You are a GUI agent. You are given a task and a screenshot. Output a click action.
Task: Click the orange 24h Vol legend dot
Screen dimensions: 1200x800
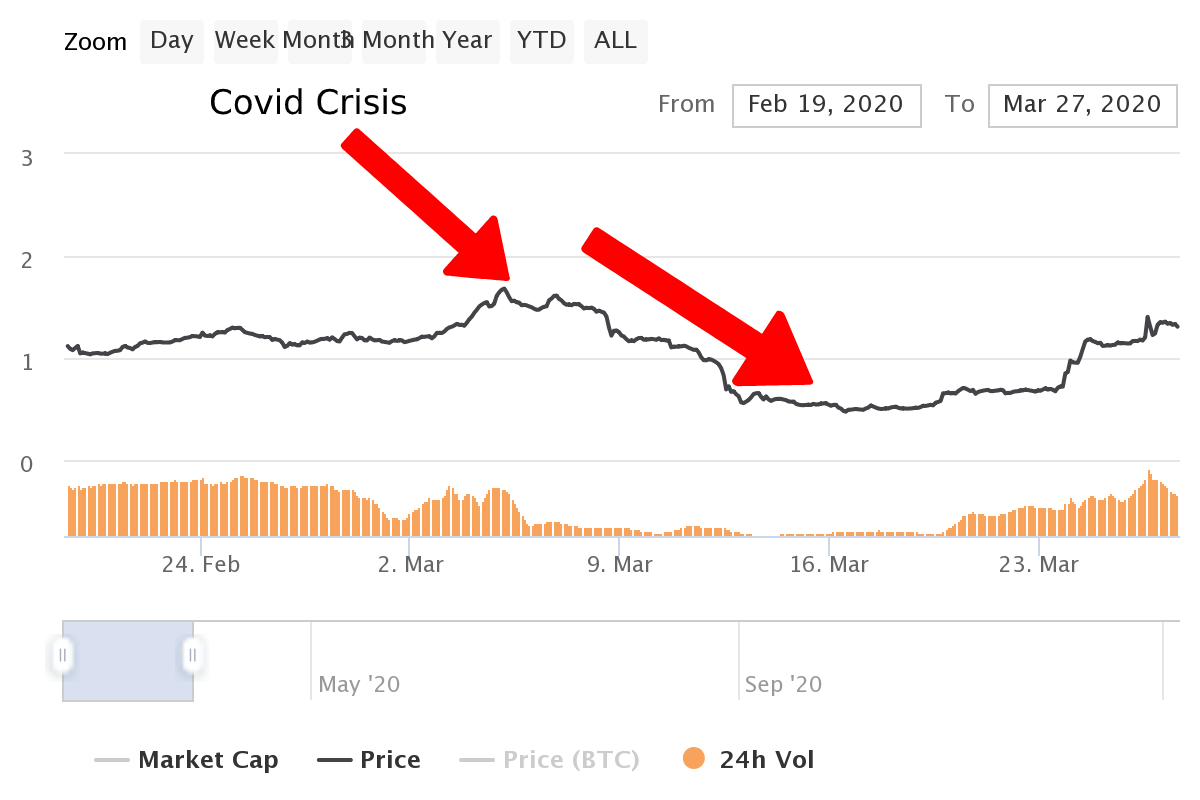coord(694,760)
